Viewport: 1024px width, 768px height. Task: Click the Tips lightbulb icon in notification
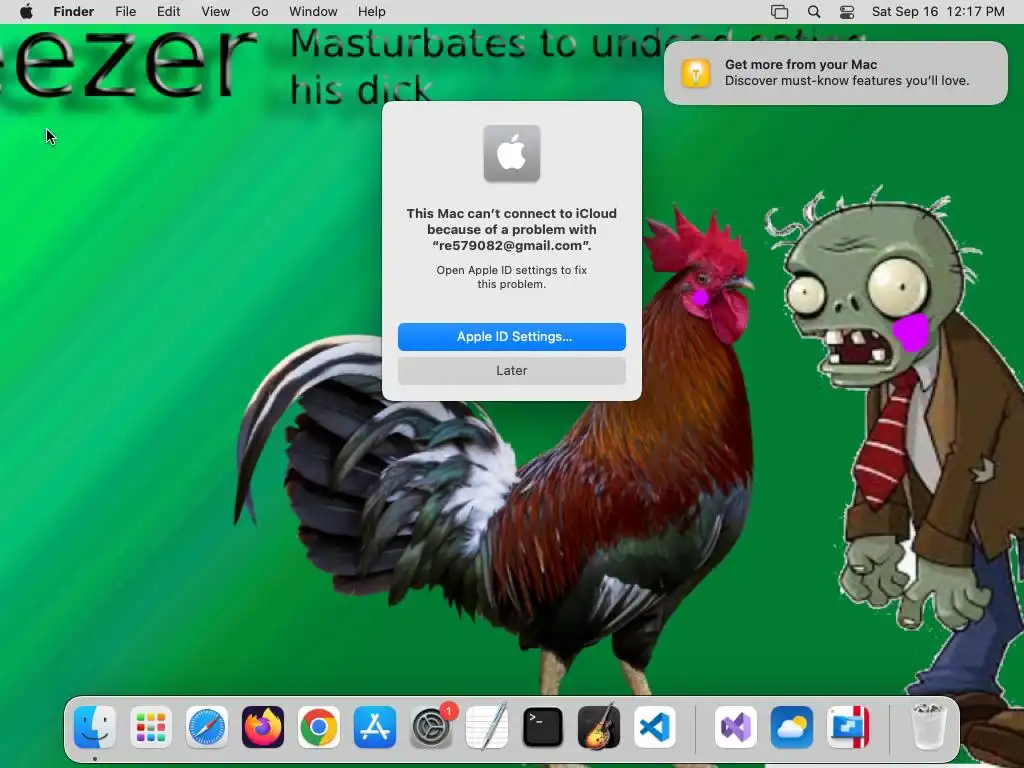(x=696, y=72)
